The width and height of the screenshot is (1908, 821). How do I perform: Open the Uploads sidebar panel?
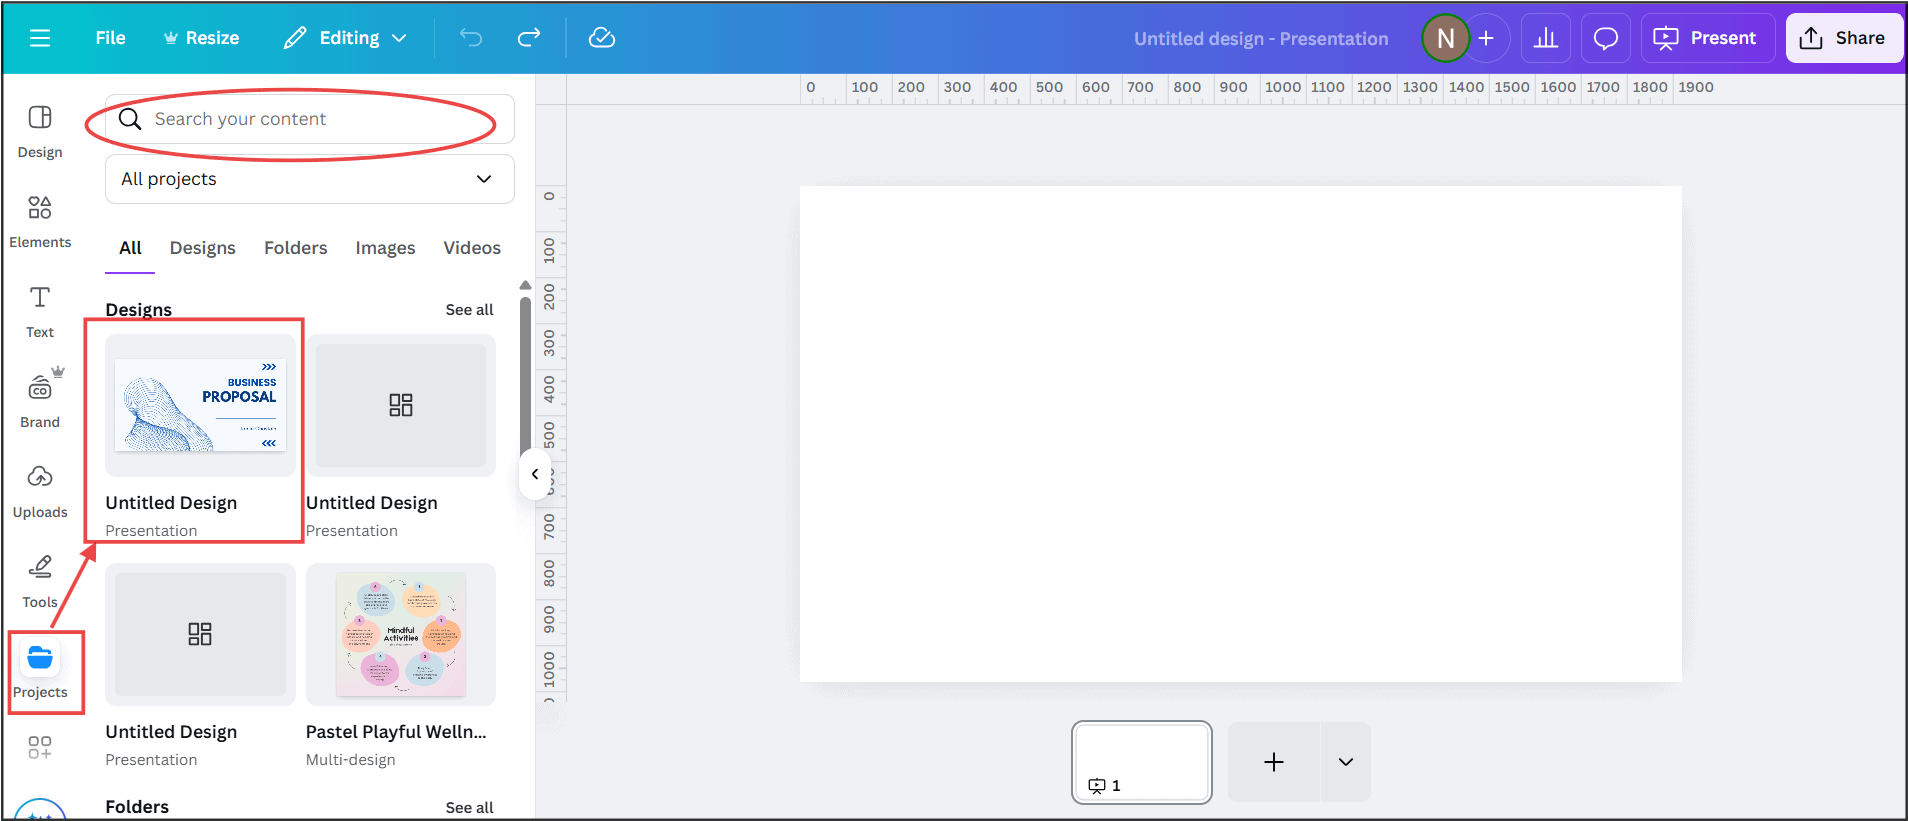pyautogui.click(x=40, y=491)
